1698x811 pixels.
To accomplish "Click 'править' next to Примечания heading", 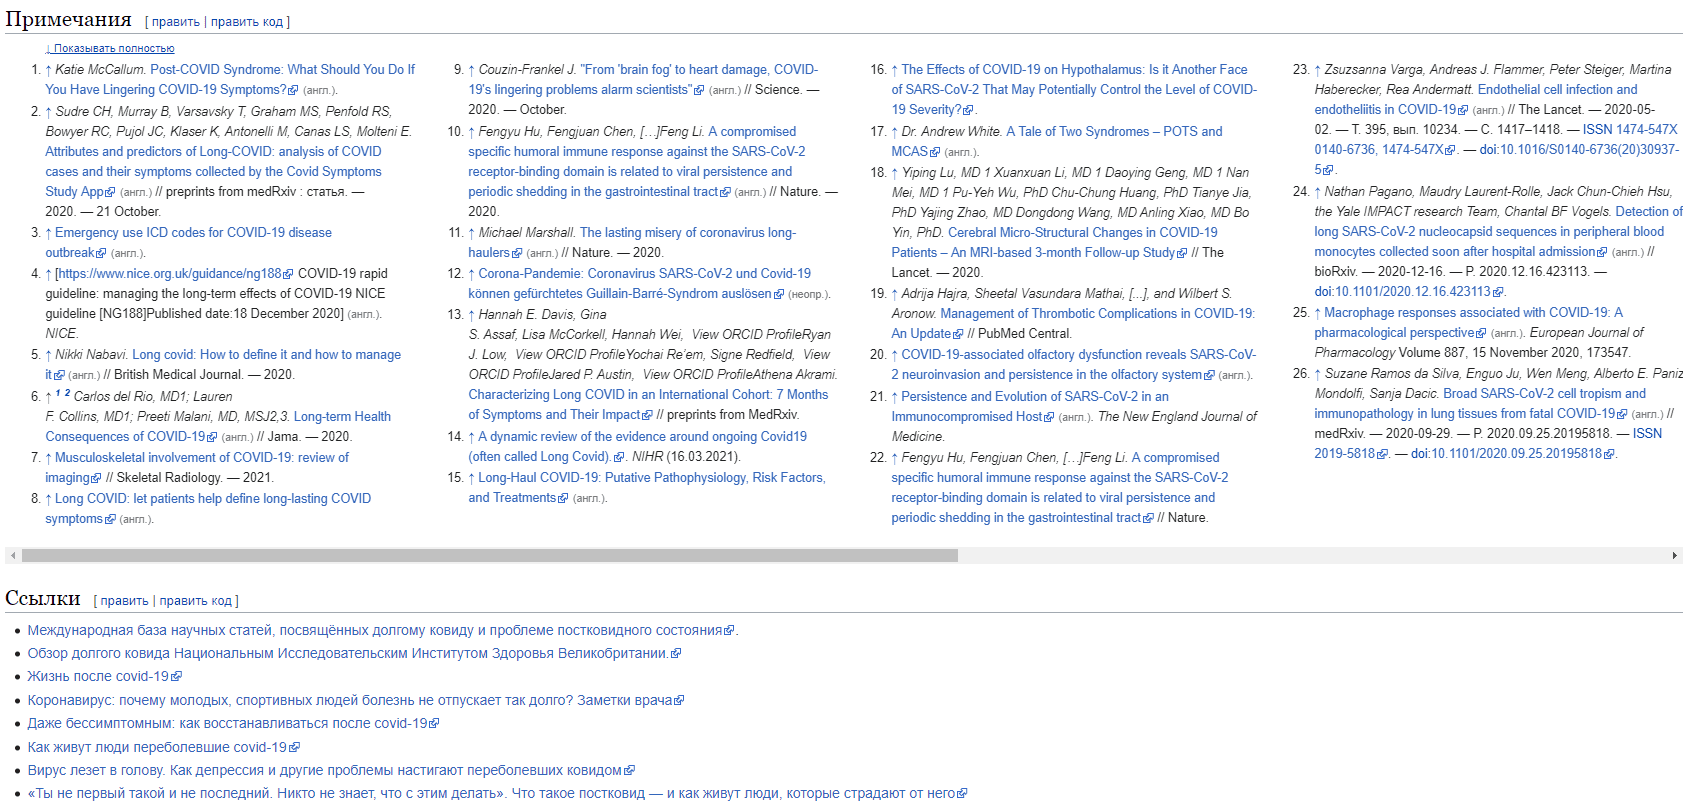I will (x=175, y=22).
